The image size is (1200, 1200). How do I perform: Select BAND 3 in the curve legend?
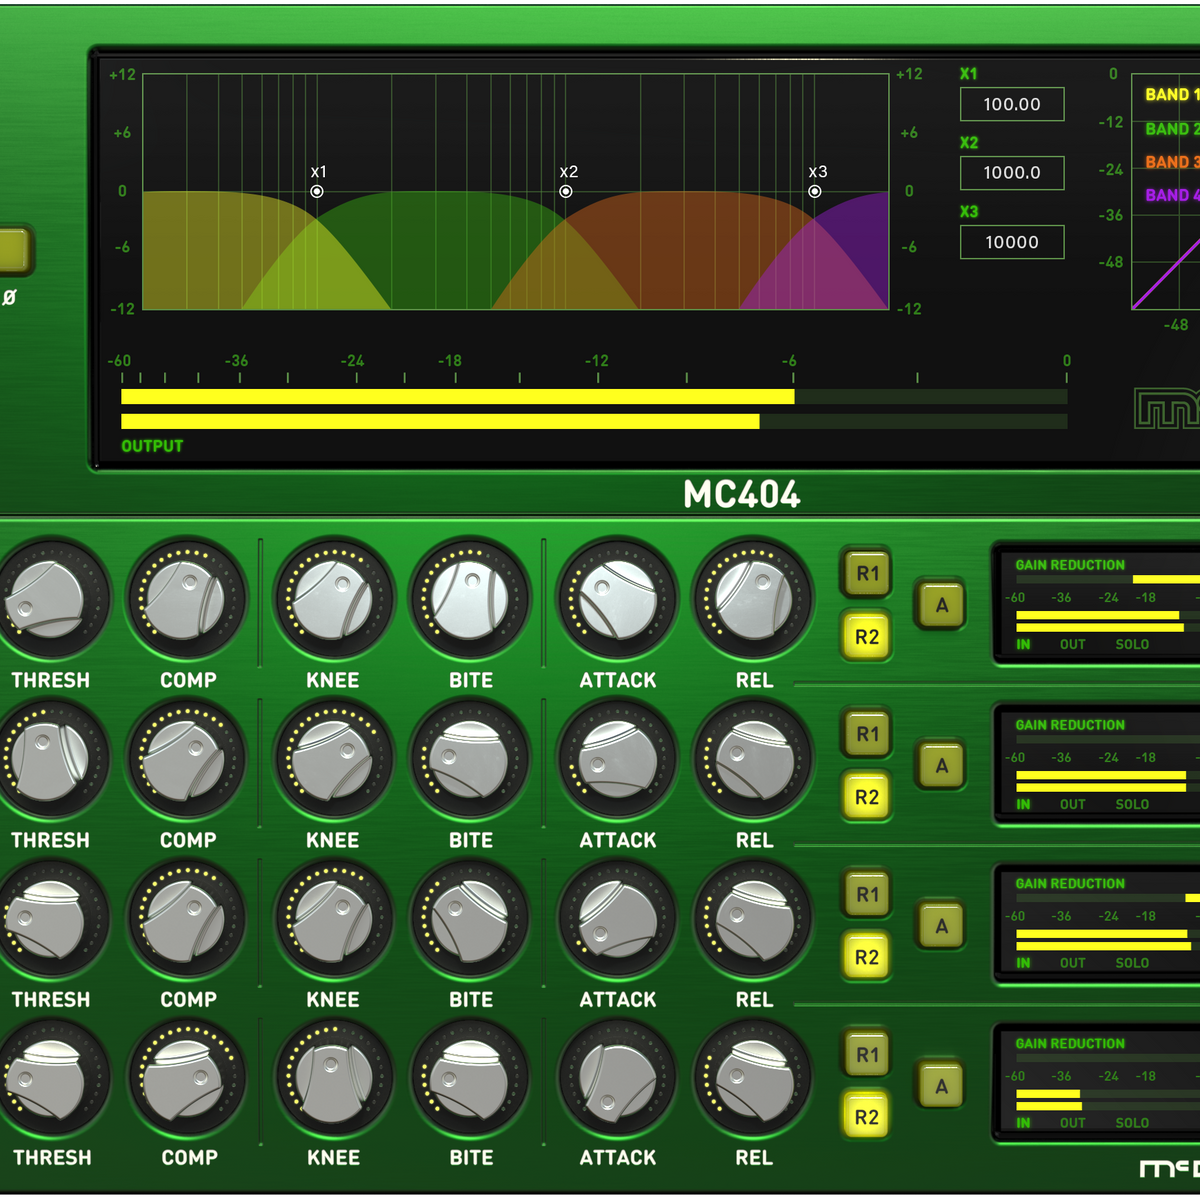[x=1170, y=162]
